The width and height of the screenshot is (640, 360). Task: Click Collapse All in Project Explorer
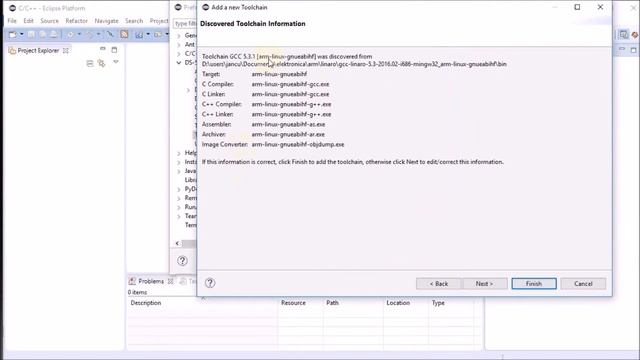pos(90,63)
